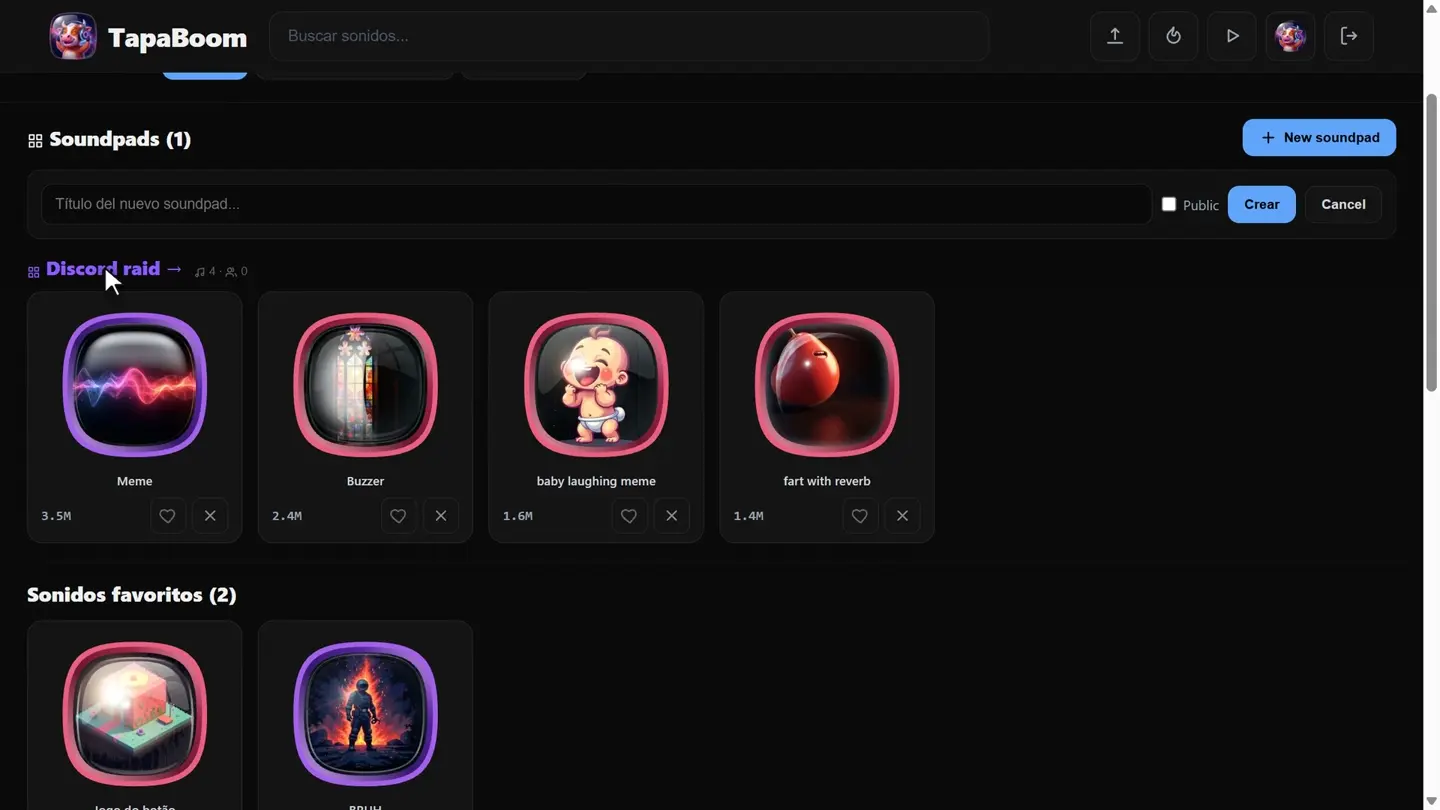Open the upload sound icon
The height and width of the screenshot is (810, 1440).
1115,36
